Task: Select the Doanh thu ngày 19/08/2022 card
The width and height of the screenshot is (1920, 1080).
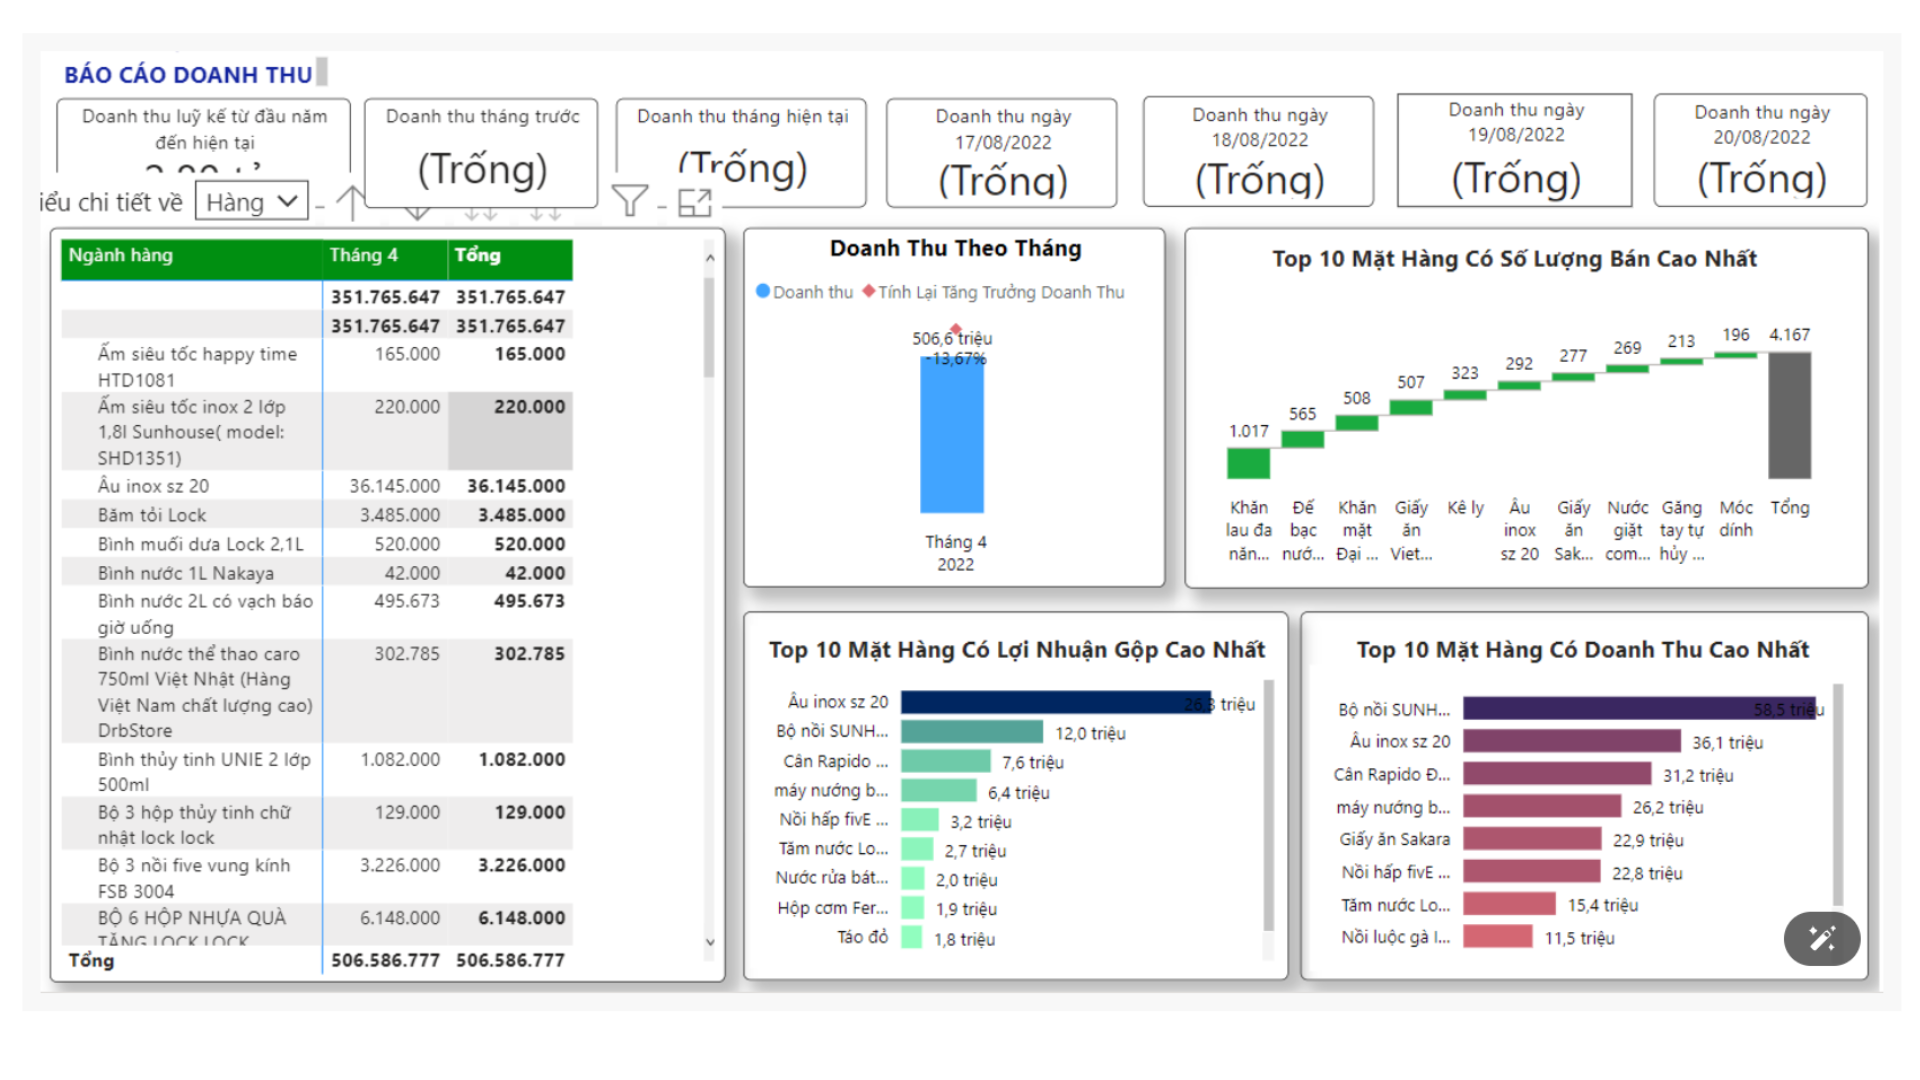Action: coord(1515,150)
